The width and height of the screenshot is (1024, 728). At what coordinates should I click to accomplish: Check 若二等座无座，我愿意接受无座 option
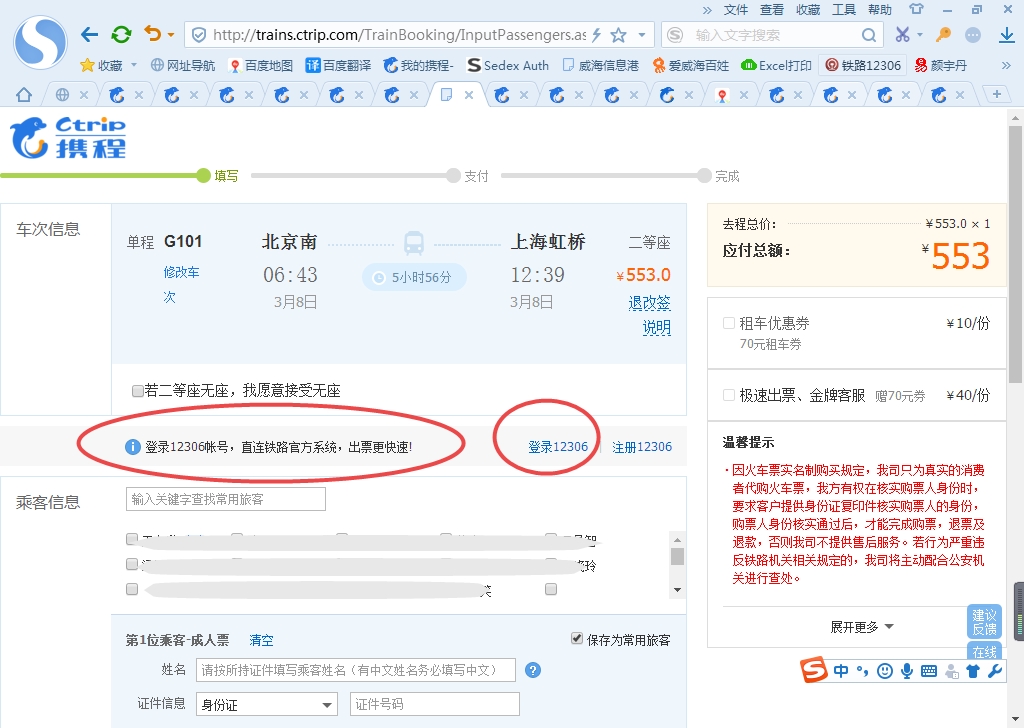pos(137,391)
